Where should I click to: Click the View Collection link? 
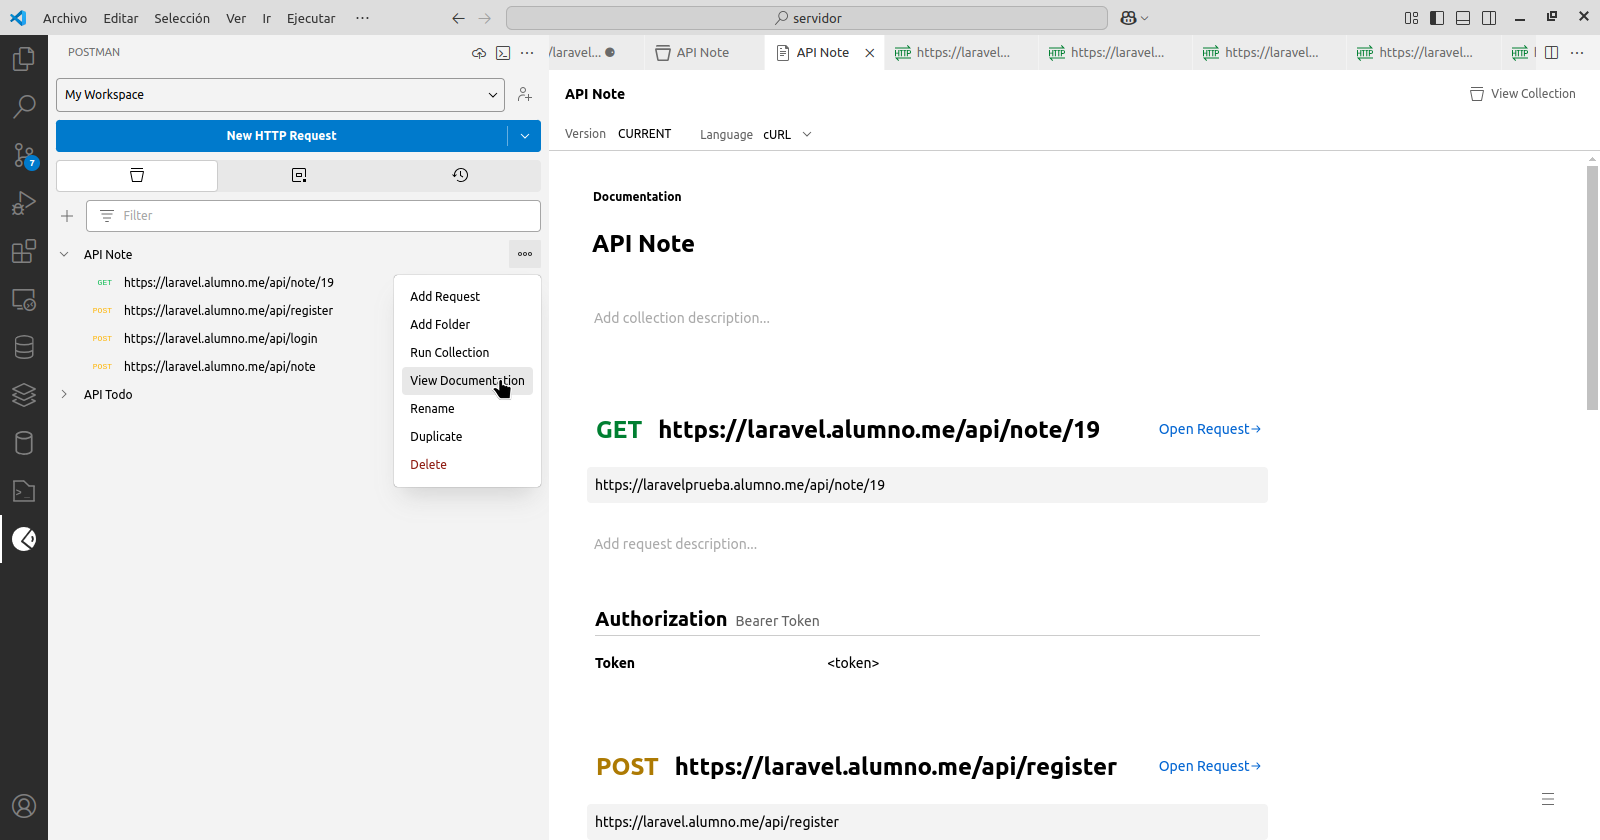pos(1523,94)
